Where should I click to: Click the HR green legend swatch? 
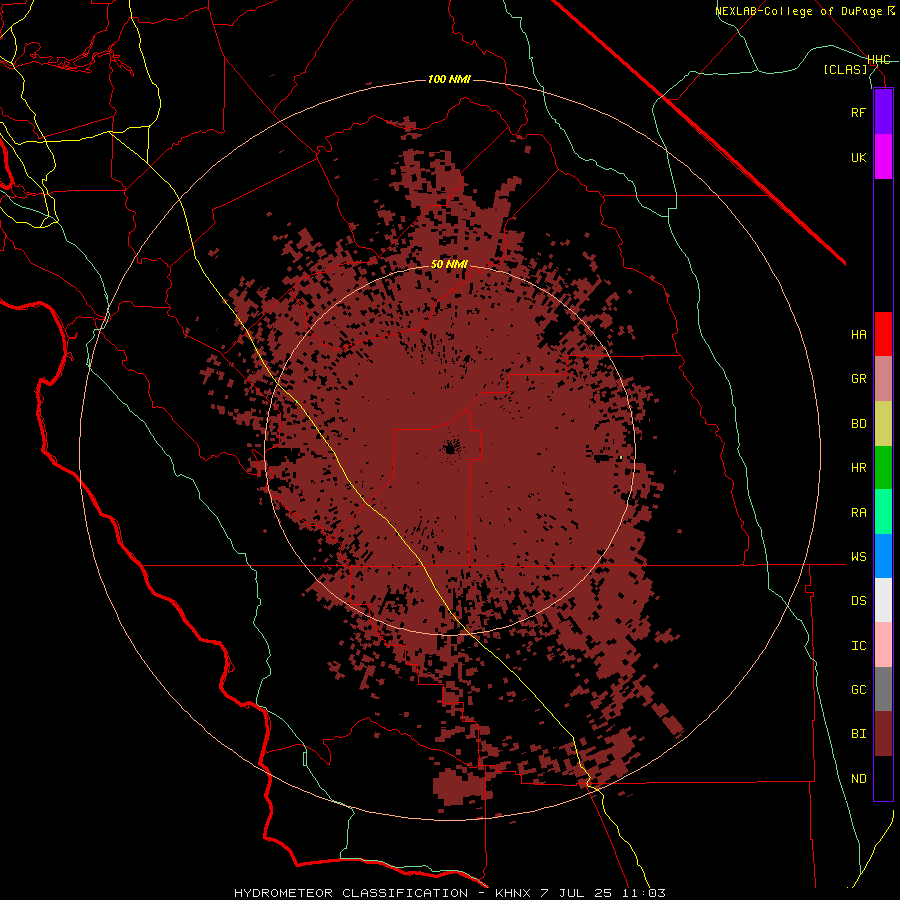tap(883, 468)
